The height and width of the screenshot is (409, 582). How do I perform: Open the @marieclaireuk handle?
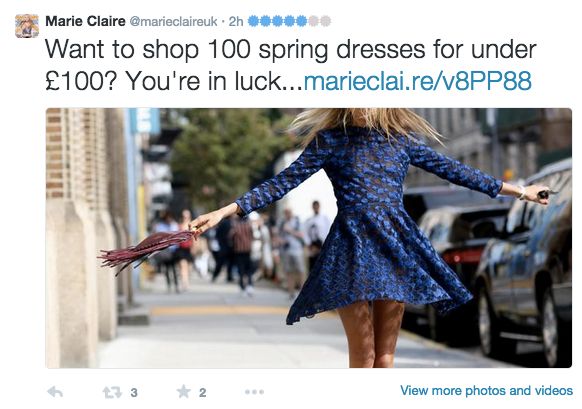coord(173,22)
